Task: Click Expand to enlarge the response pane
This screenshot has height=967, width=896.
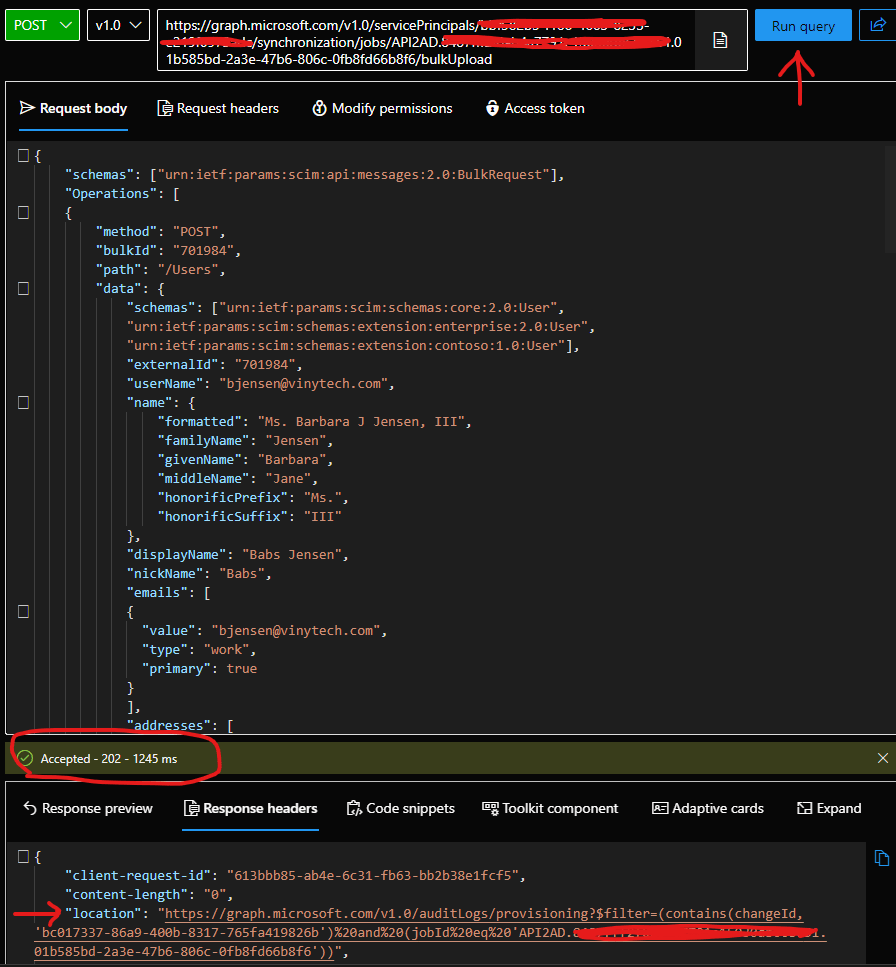Action: tap(829, 808)
